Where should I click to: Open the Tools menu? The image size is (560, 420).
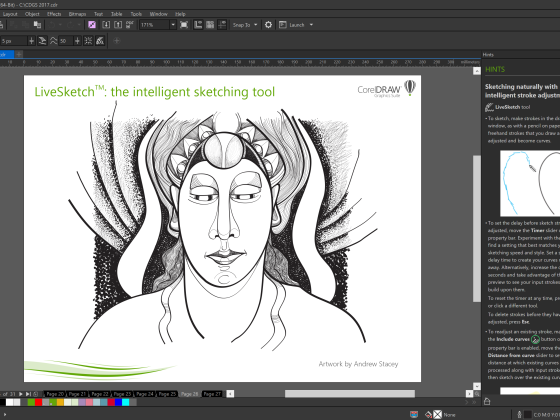click(x=136, y=14)
